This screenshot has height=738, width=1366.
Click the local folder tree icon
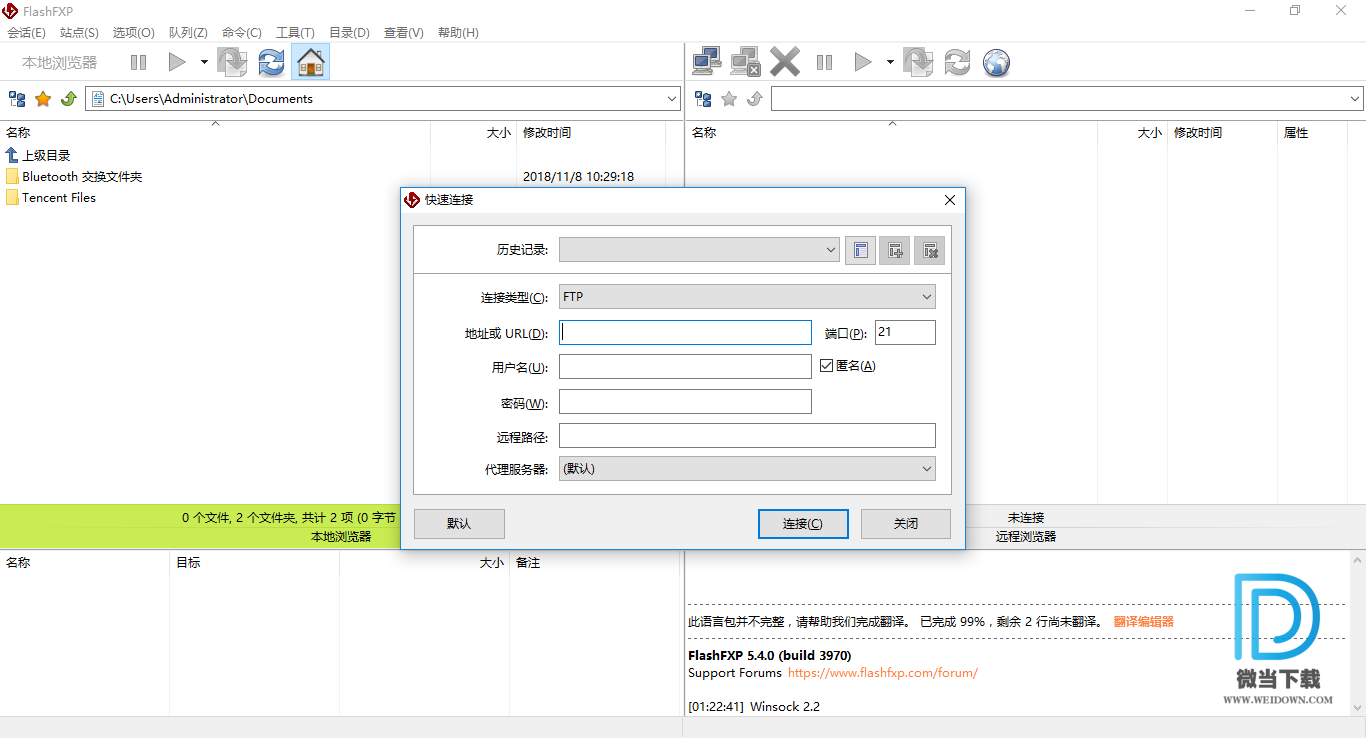pyautogui.click(x=17, y=99)
